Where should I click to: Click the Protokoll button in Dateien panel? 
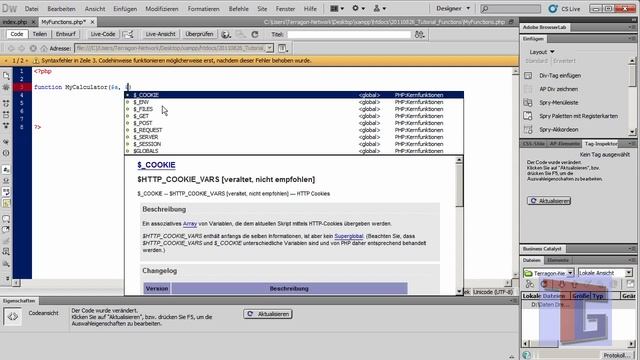click(x=617, y=356)
